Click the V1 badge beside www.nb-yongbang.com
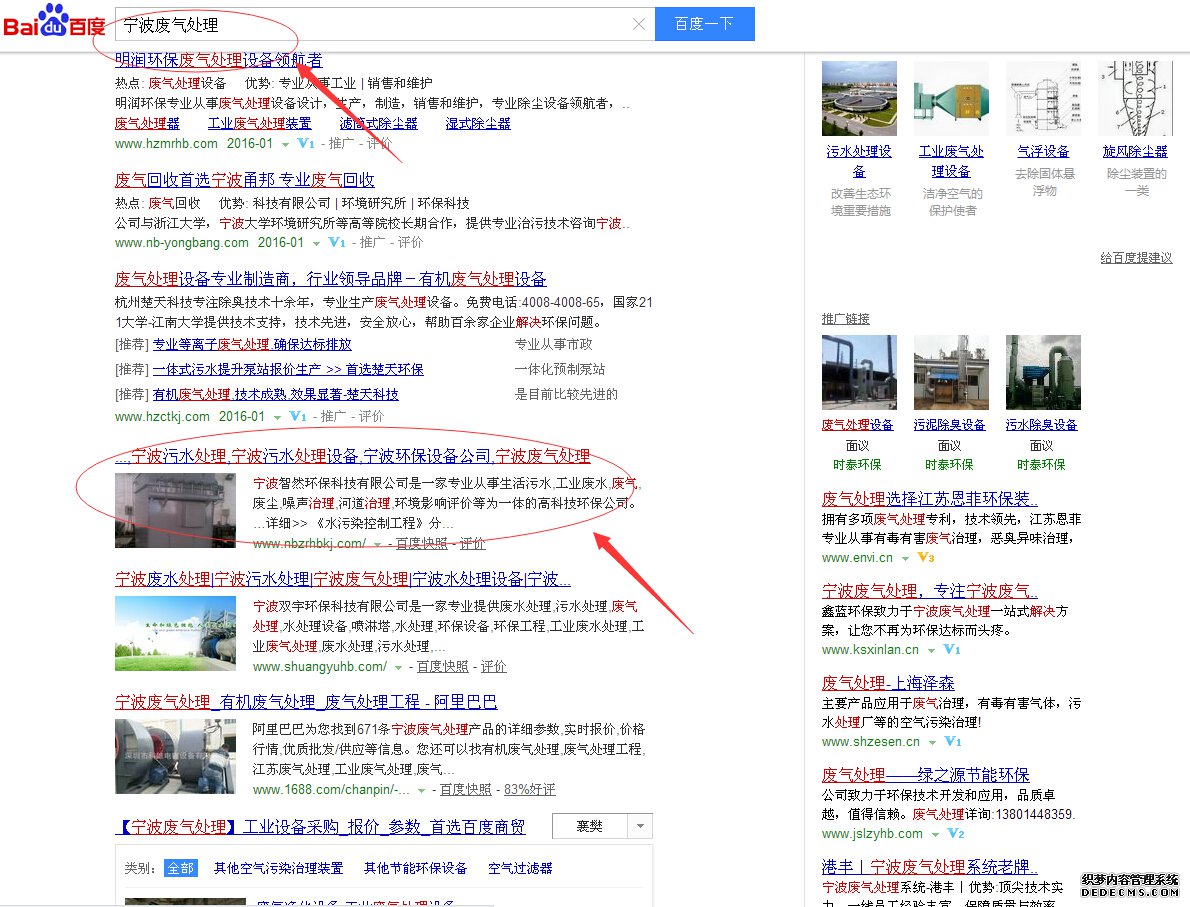The height and width of the screenshot is (907, 1190). click(337, 243)
